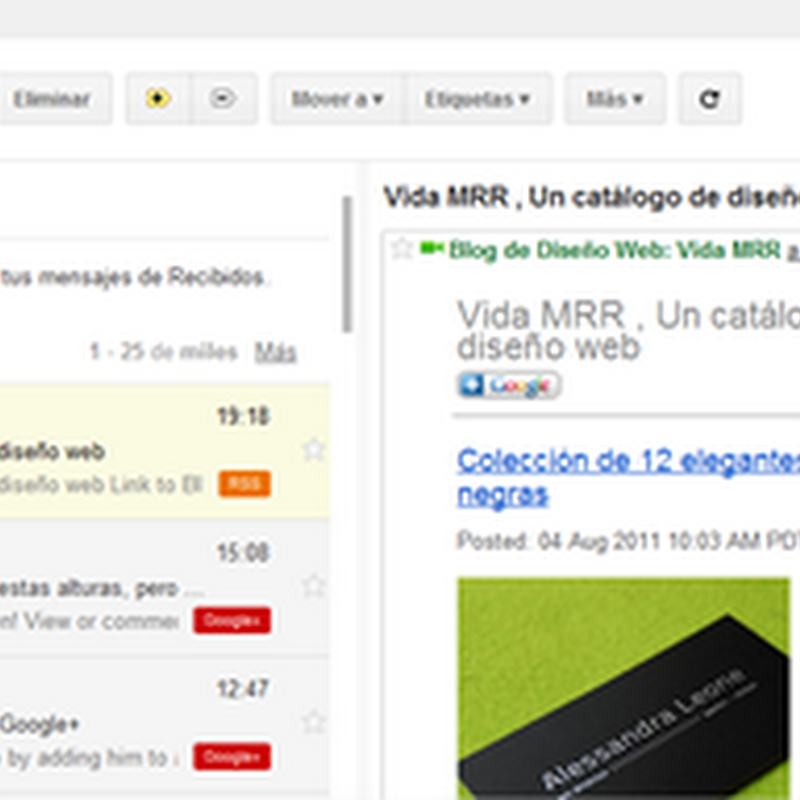Click the green video camera icon by sender
The height and width of the screenshot is (800, 800).
(x=432, y=249)
